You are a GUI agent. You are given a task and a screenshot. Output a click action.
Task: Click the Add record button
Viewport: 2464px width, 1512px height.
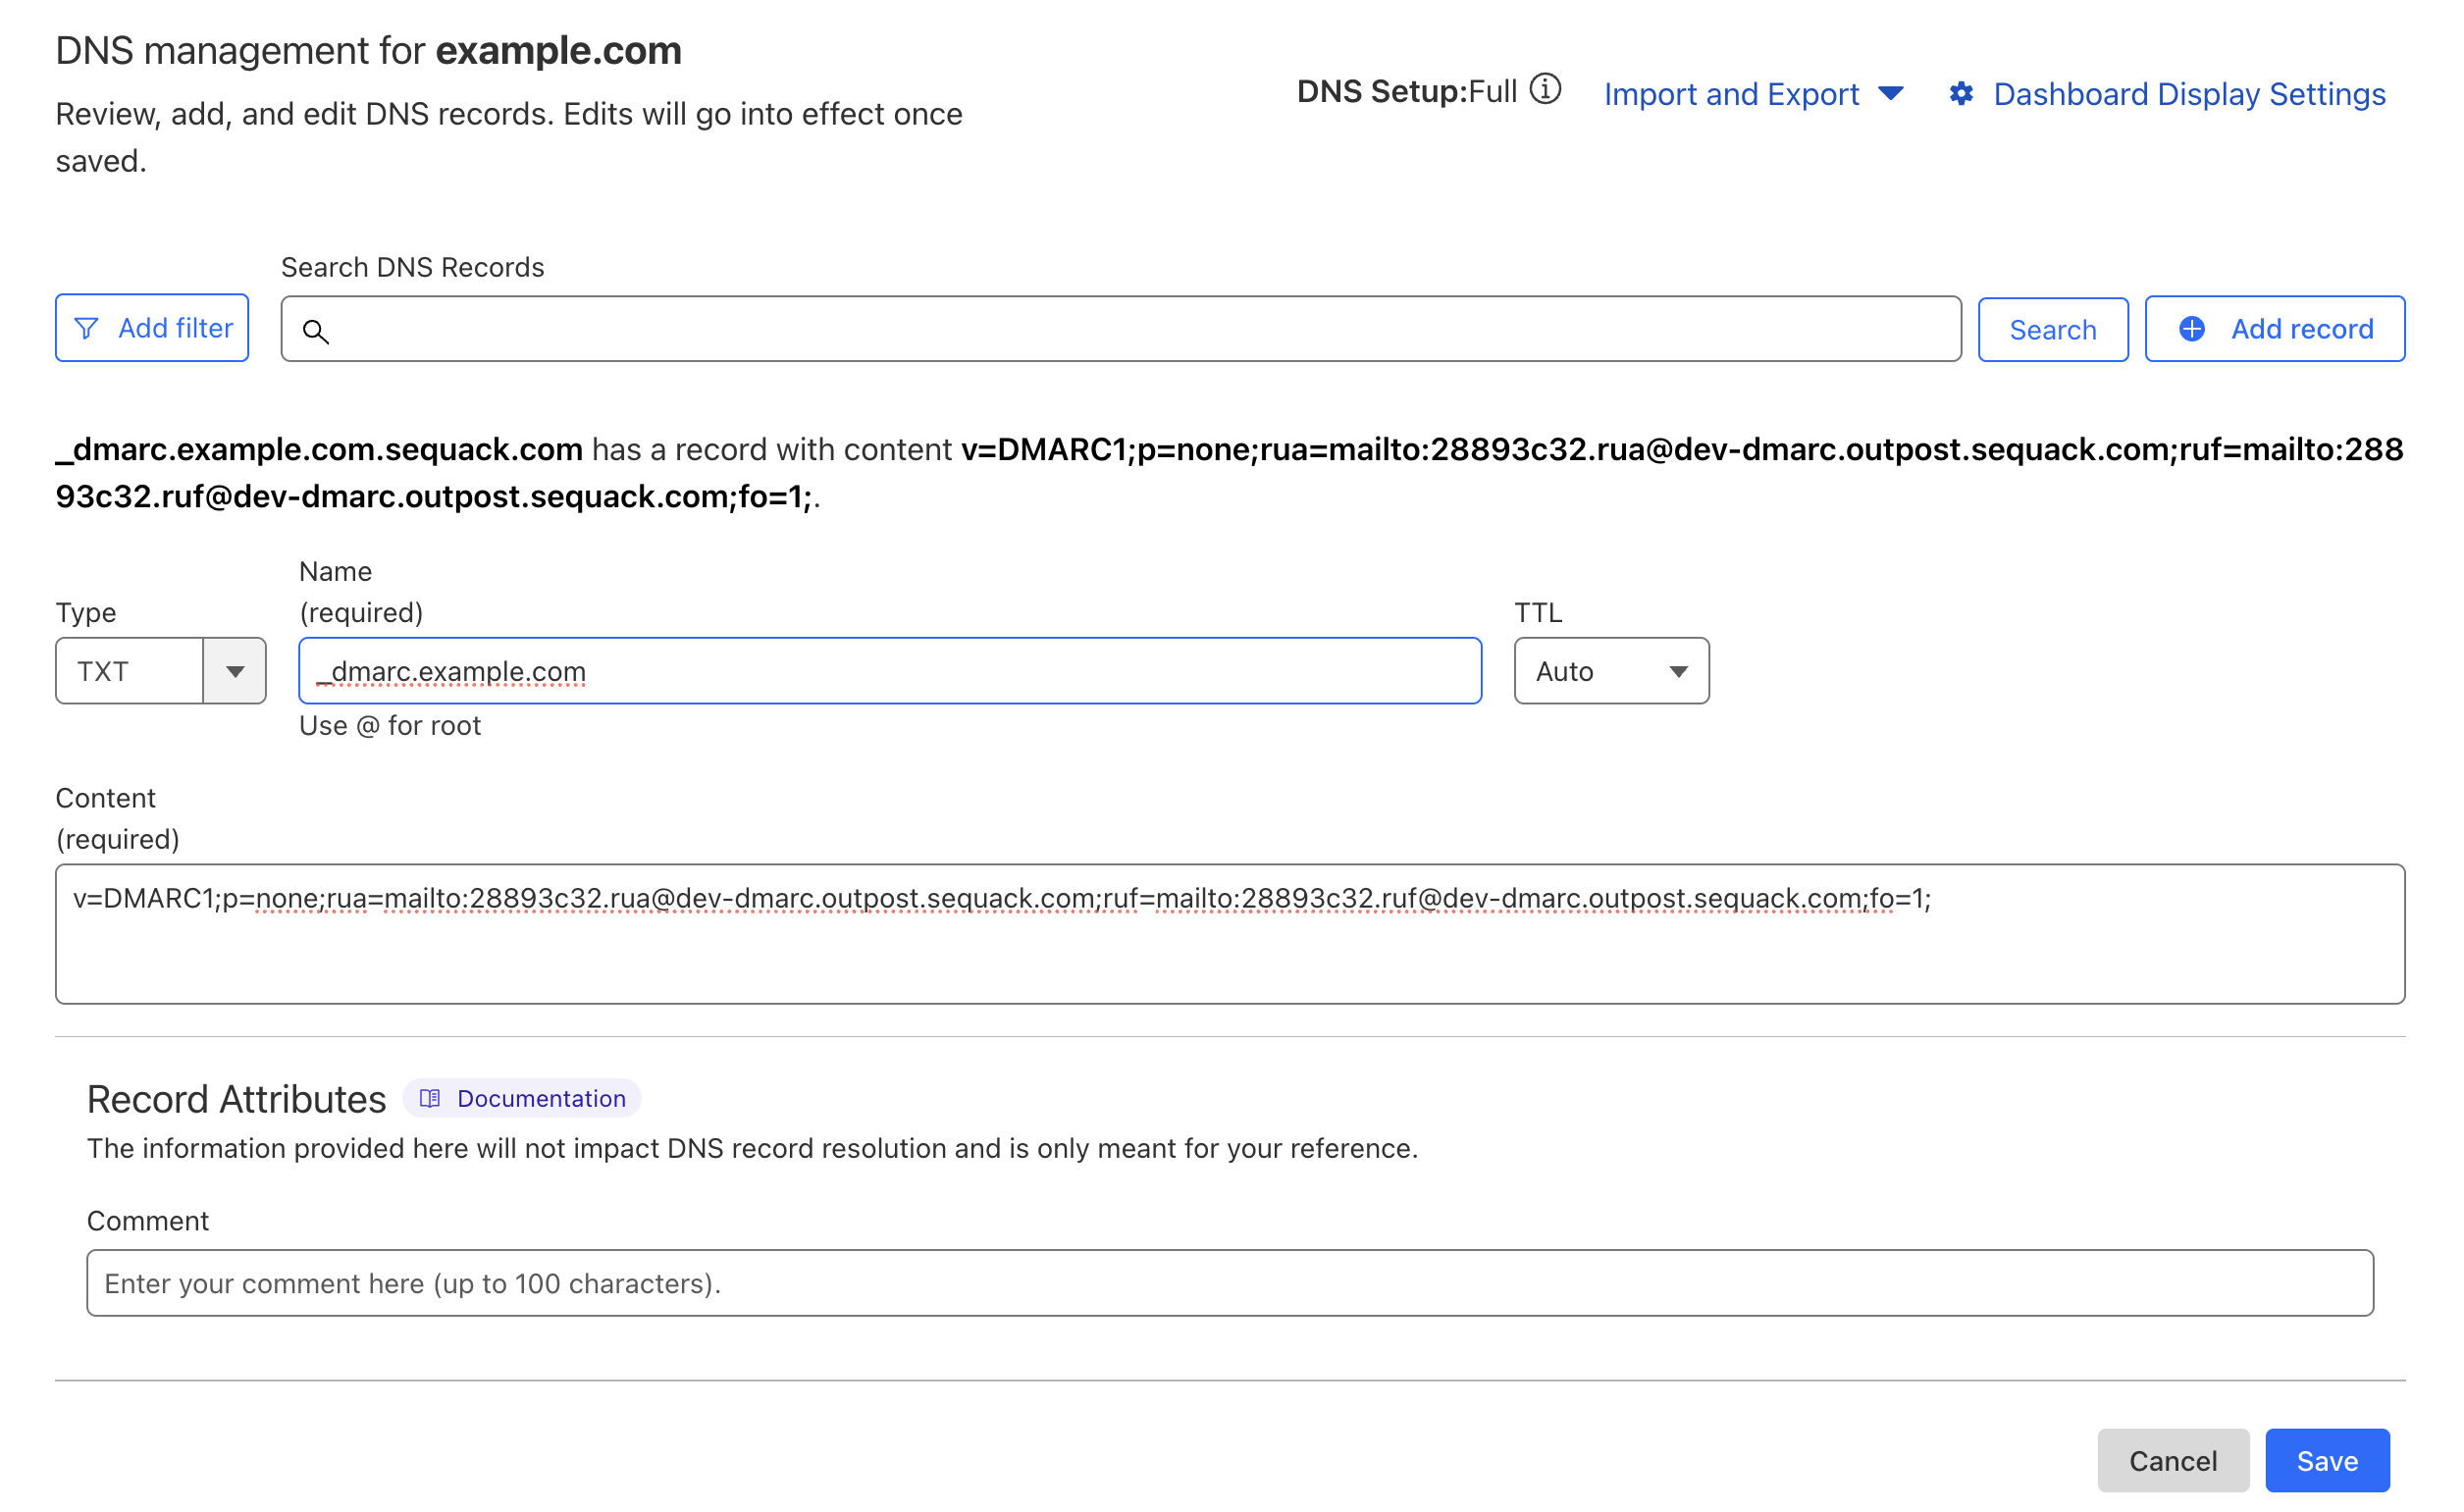pos(2274,328)
